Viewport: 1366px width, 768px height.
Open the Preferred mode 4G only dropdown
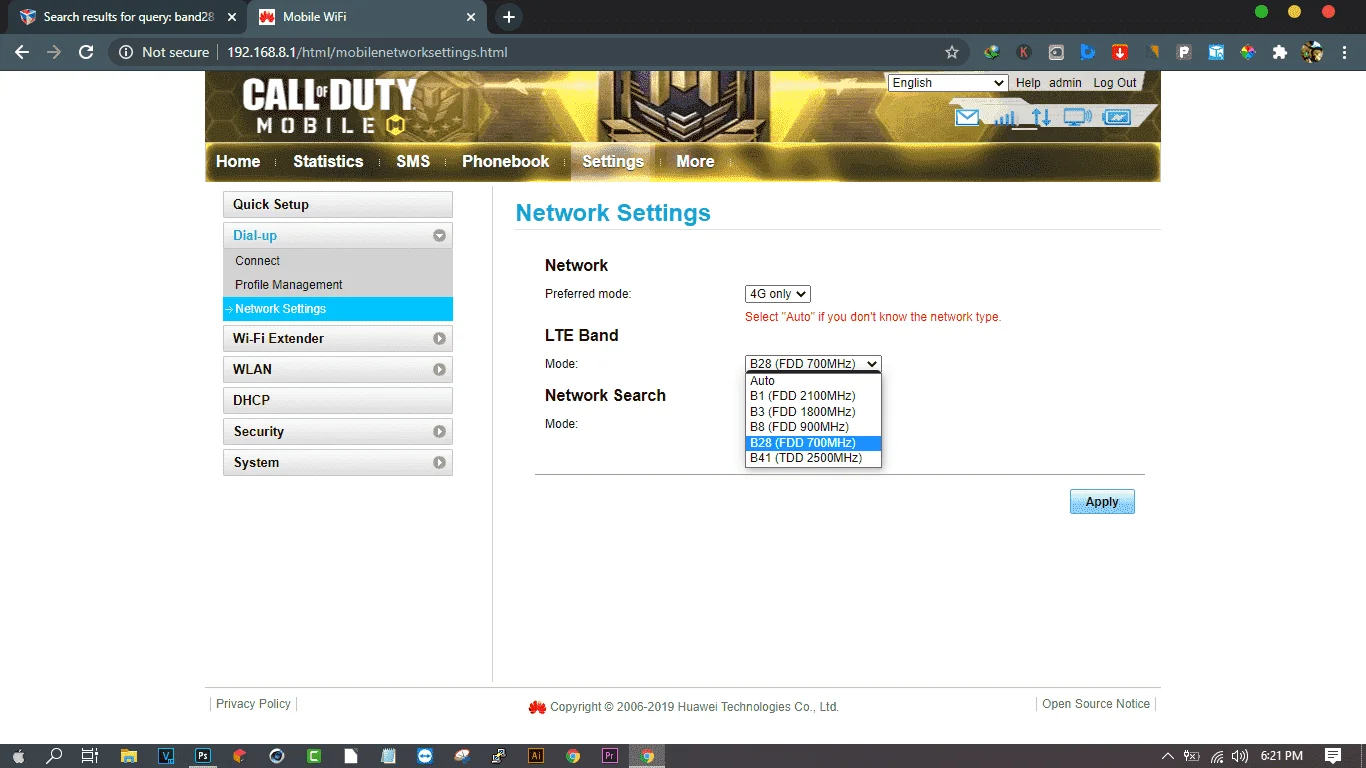pyautogui.click(x=777, y=294)
